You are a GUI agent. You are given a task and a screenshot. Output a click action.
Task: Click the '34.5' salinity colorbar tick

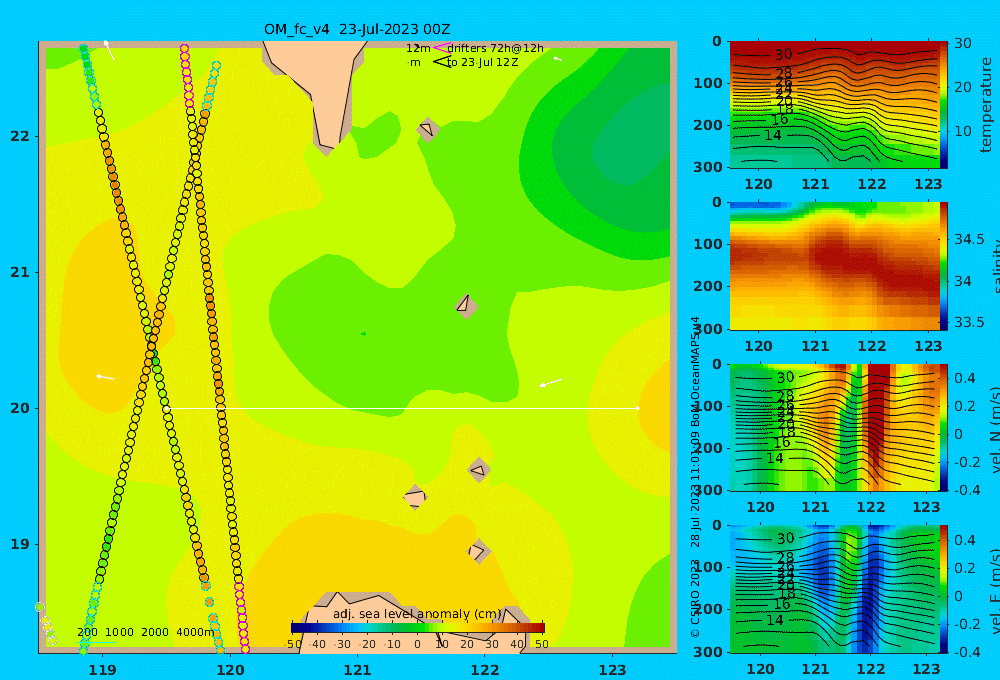[x=969, y=239]
